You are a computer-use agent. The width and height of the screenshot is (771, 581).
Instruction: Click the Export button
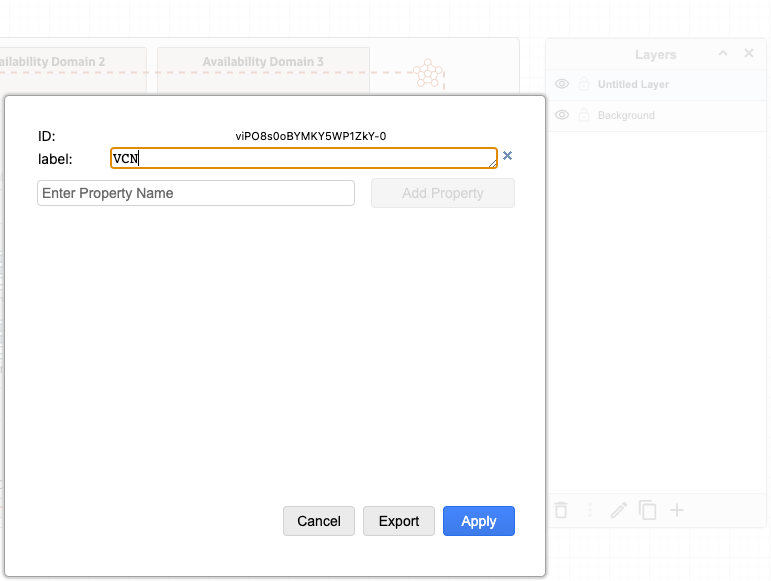point(399,521)
